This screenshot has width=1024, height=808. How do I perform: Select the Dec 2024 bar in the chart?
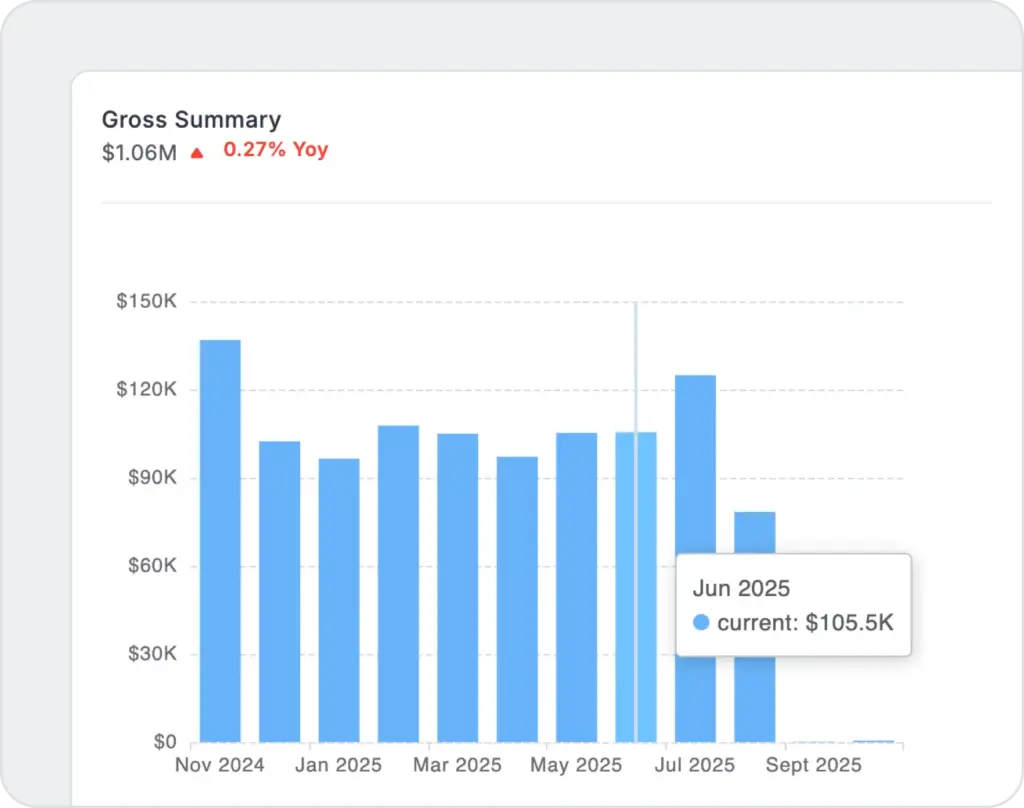point(279,590)
